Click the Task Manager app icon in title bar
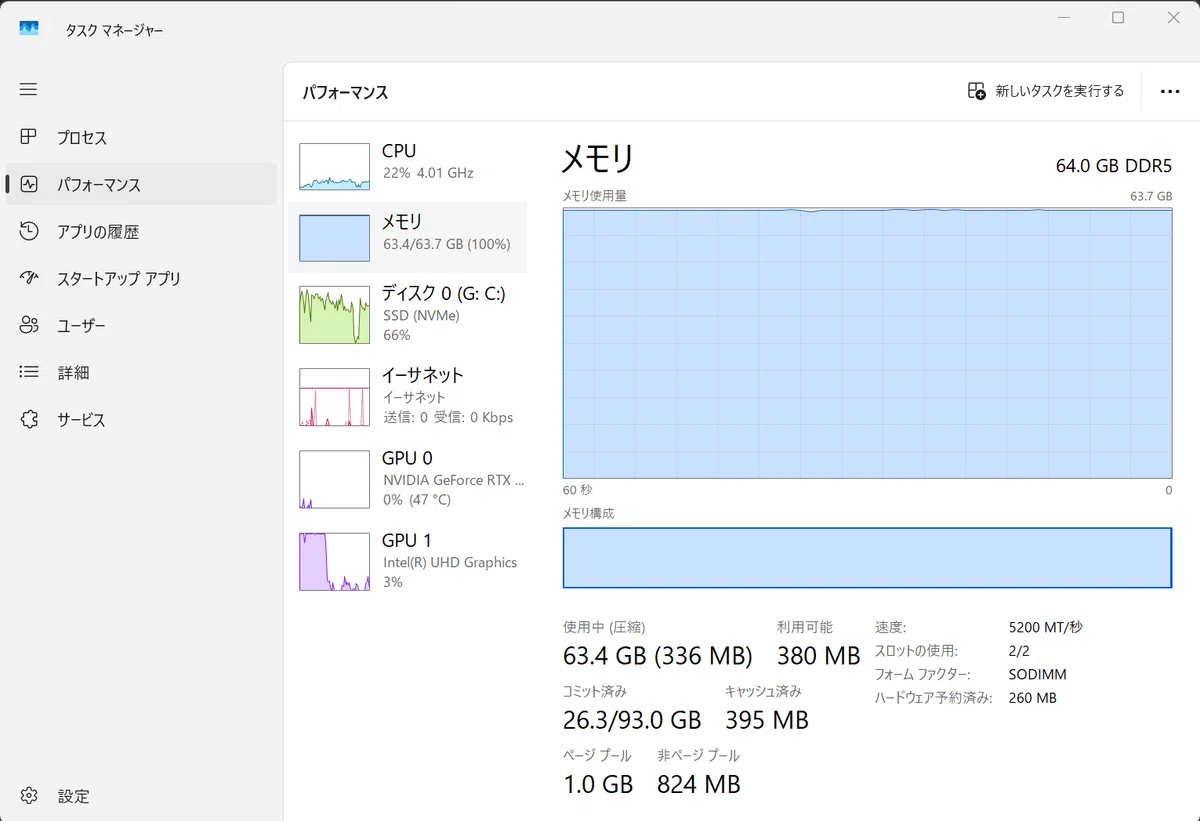The height and width of the screenshot is (821, 1200). point(29,29)
